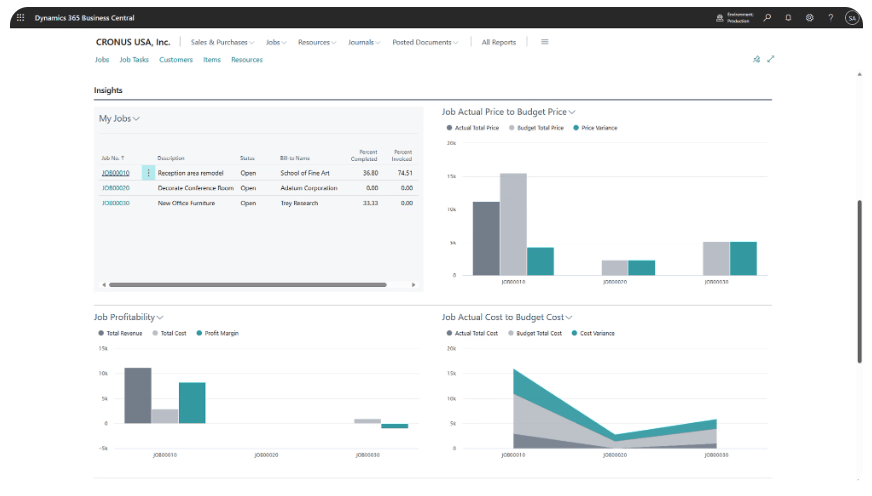Sort by the Bill-to Name column header

pyautogui.click(x=295, y=158)
